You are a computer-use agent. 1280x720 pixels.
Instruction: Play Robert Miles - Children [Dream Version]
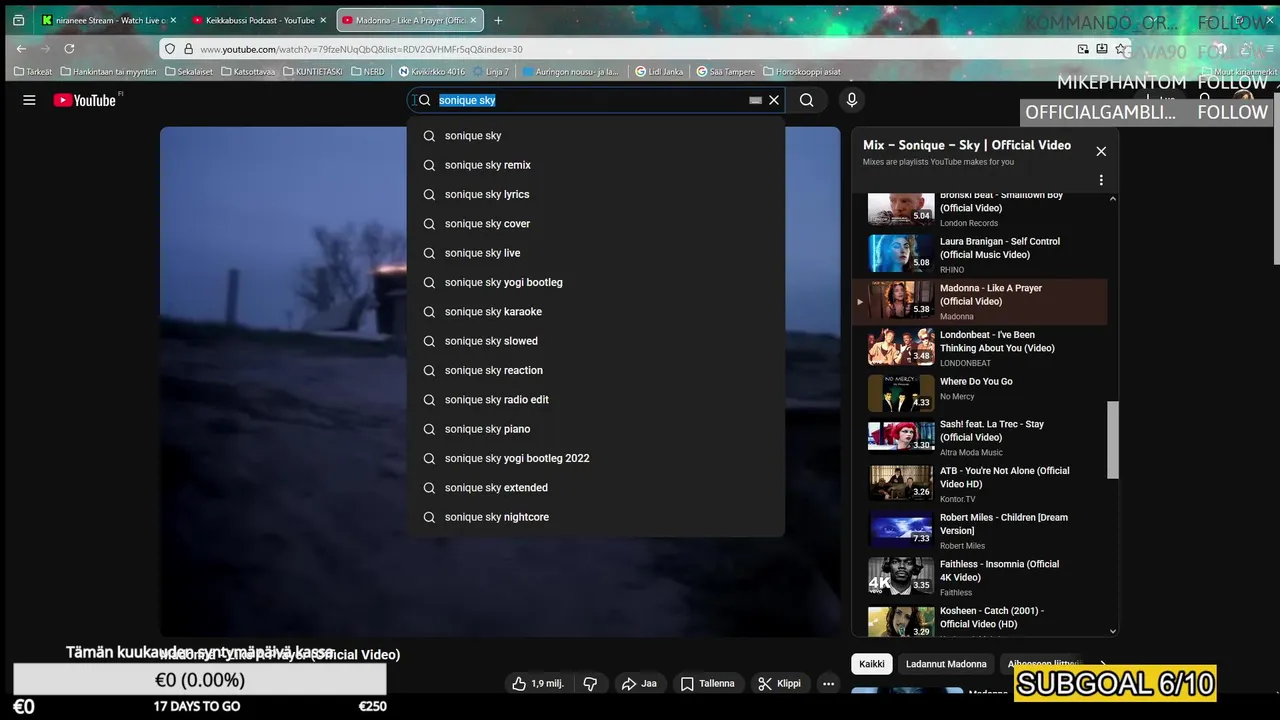click(980, 531)
